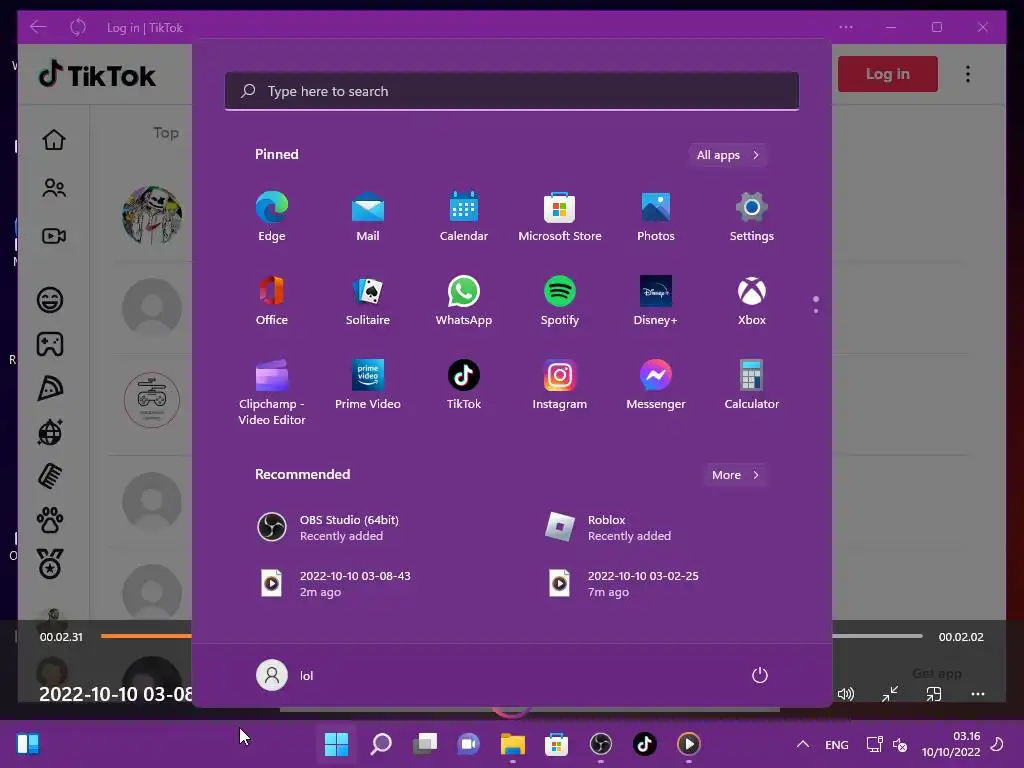The height and width of the screenshot is (768, 1024).
Task: Click the search box in Start menu
Action: click(x=512, y=91)
